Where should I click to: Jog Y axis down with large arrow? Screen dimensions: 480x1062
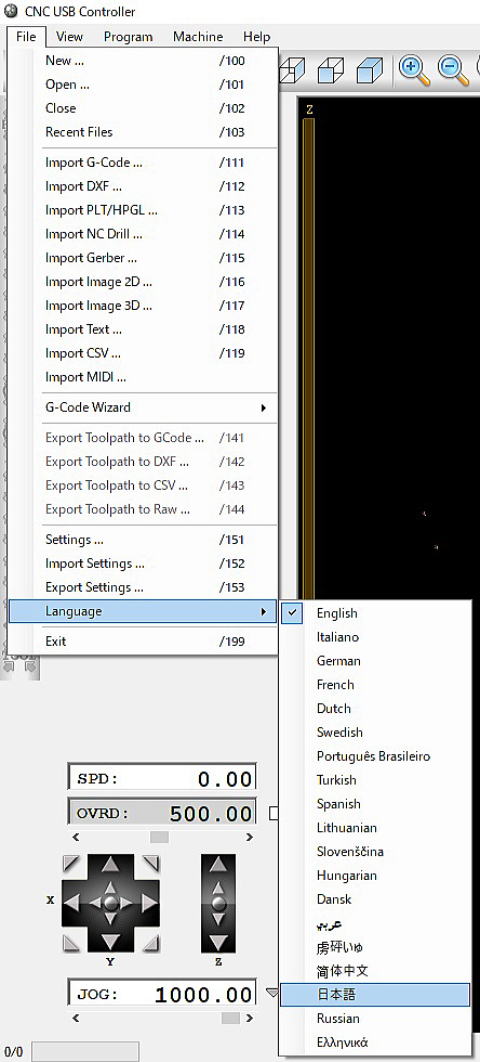coord(111,941)
